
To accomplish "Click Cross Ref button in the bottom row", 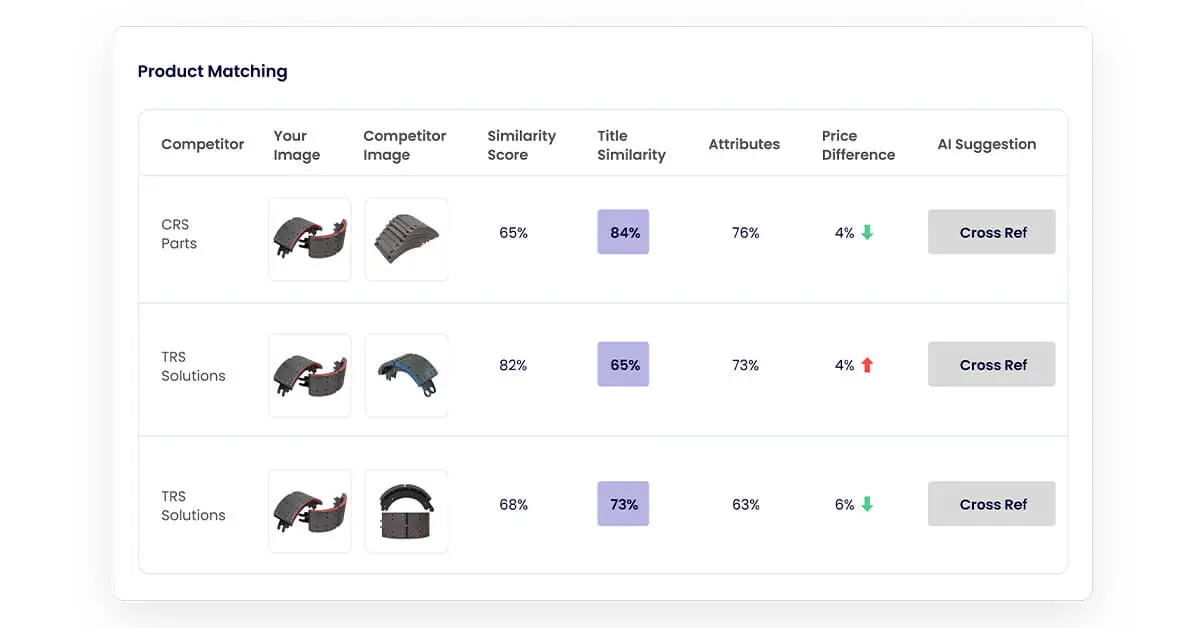I will click(992, 504).
